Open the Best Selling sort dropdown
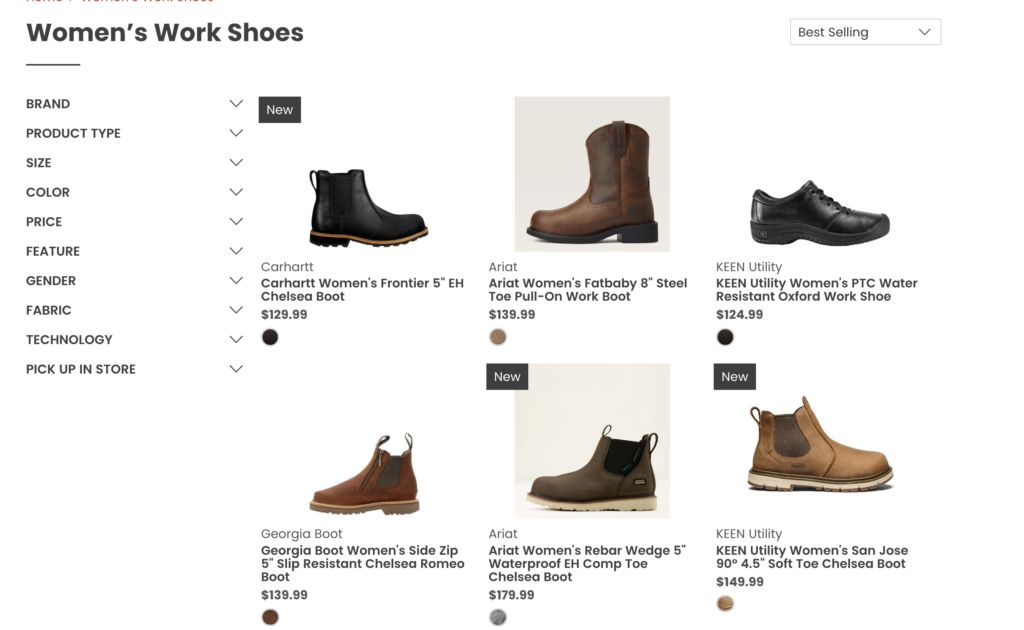 pos(864,32)
